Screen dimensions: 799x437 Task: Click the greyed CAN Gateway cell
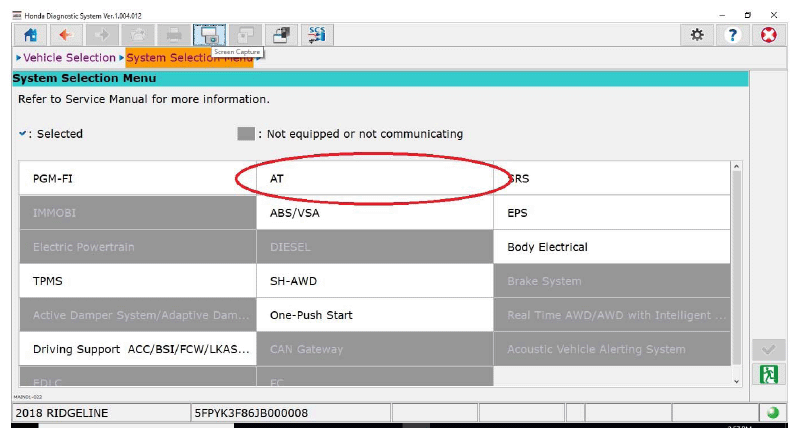375,349
